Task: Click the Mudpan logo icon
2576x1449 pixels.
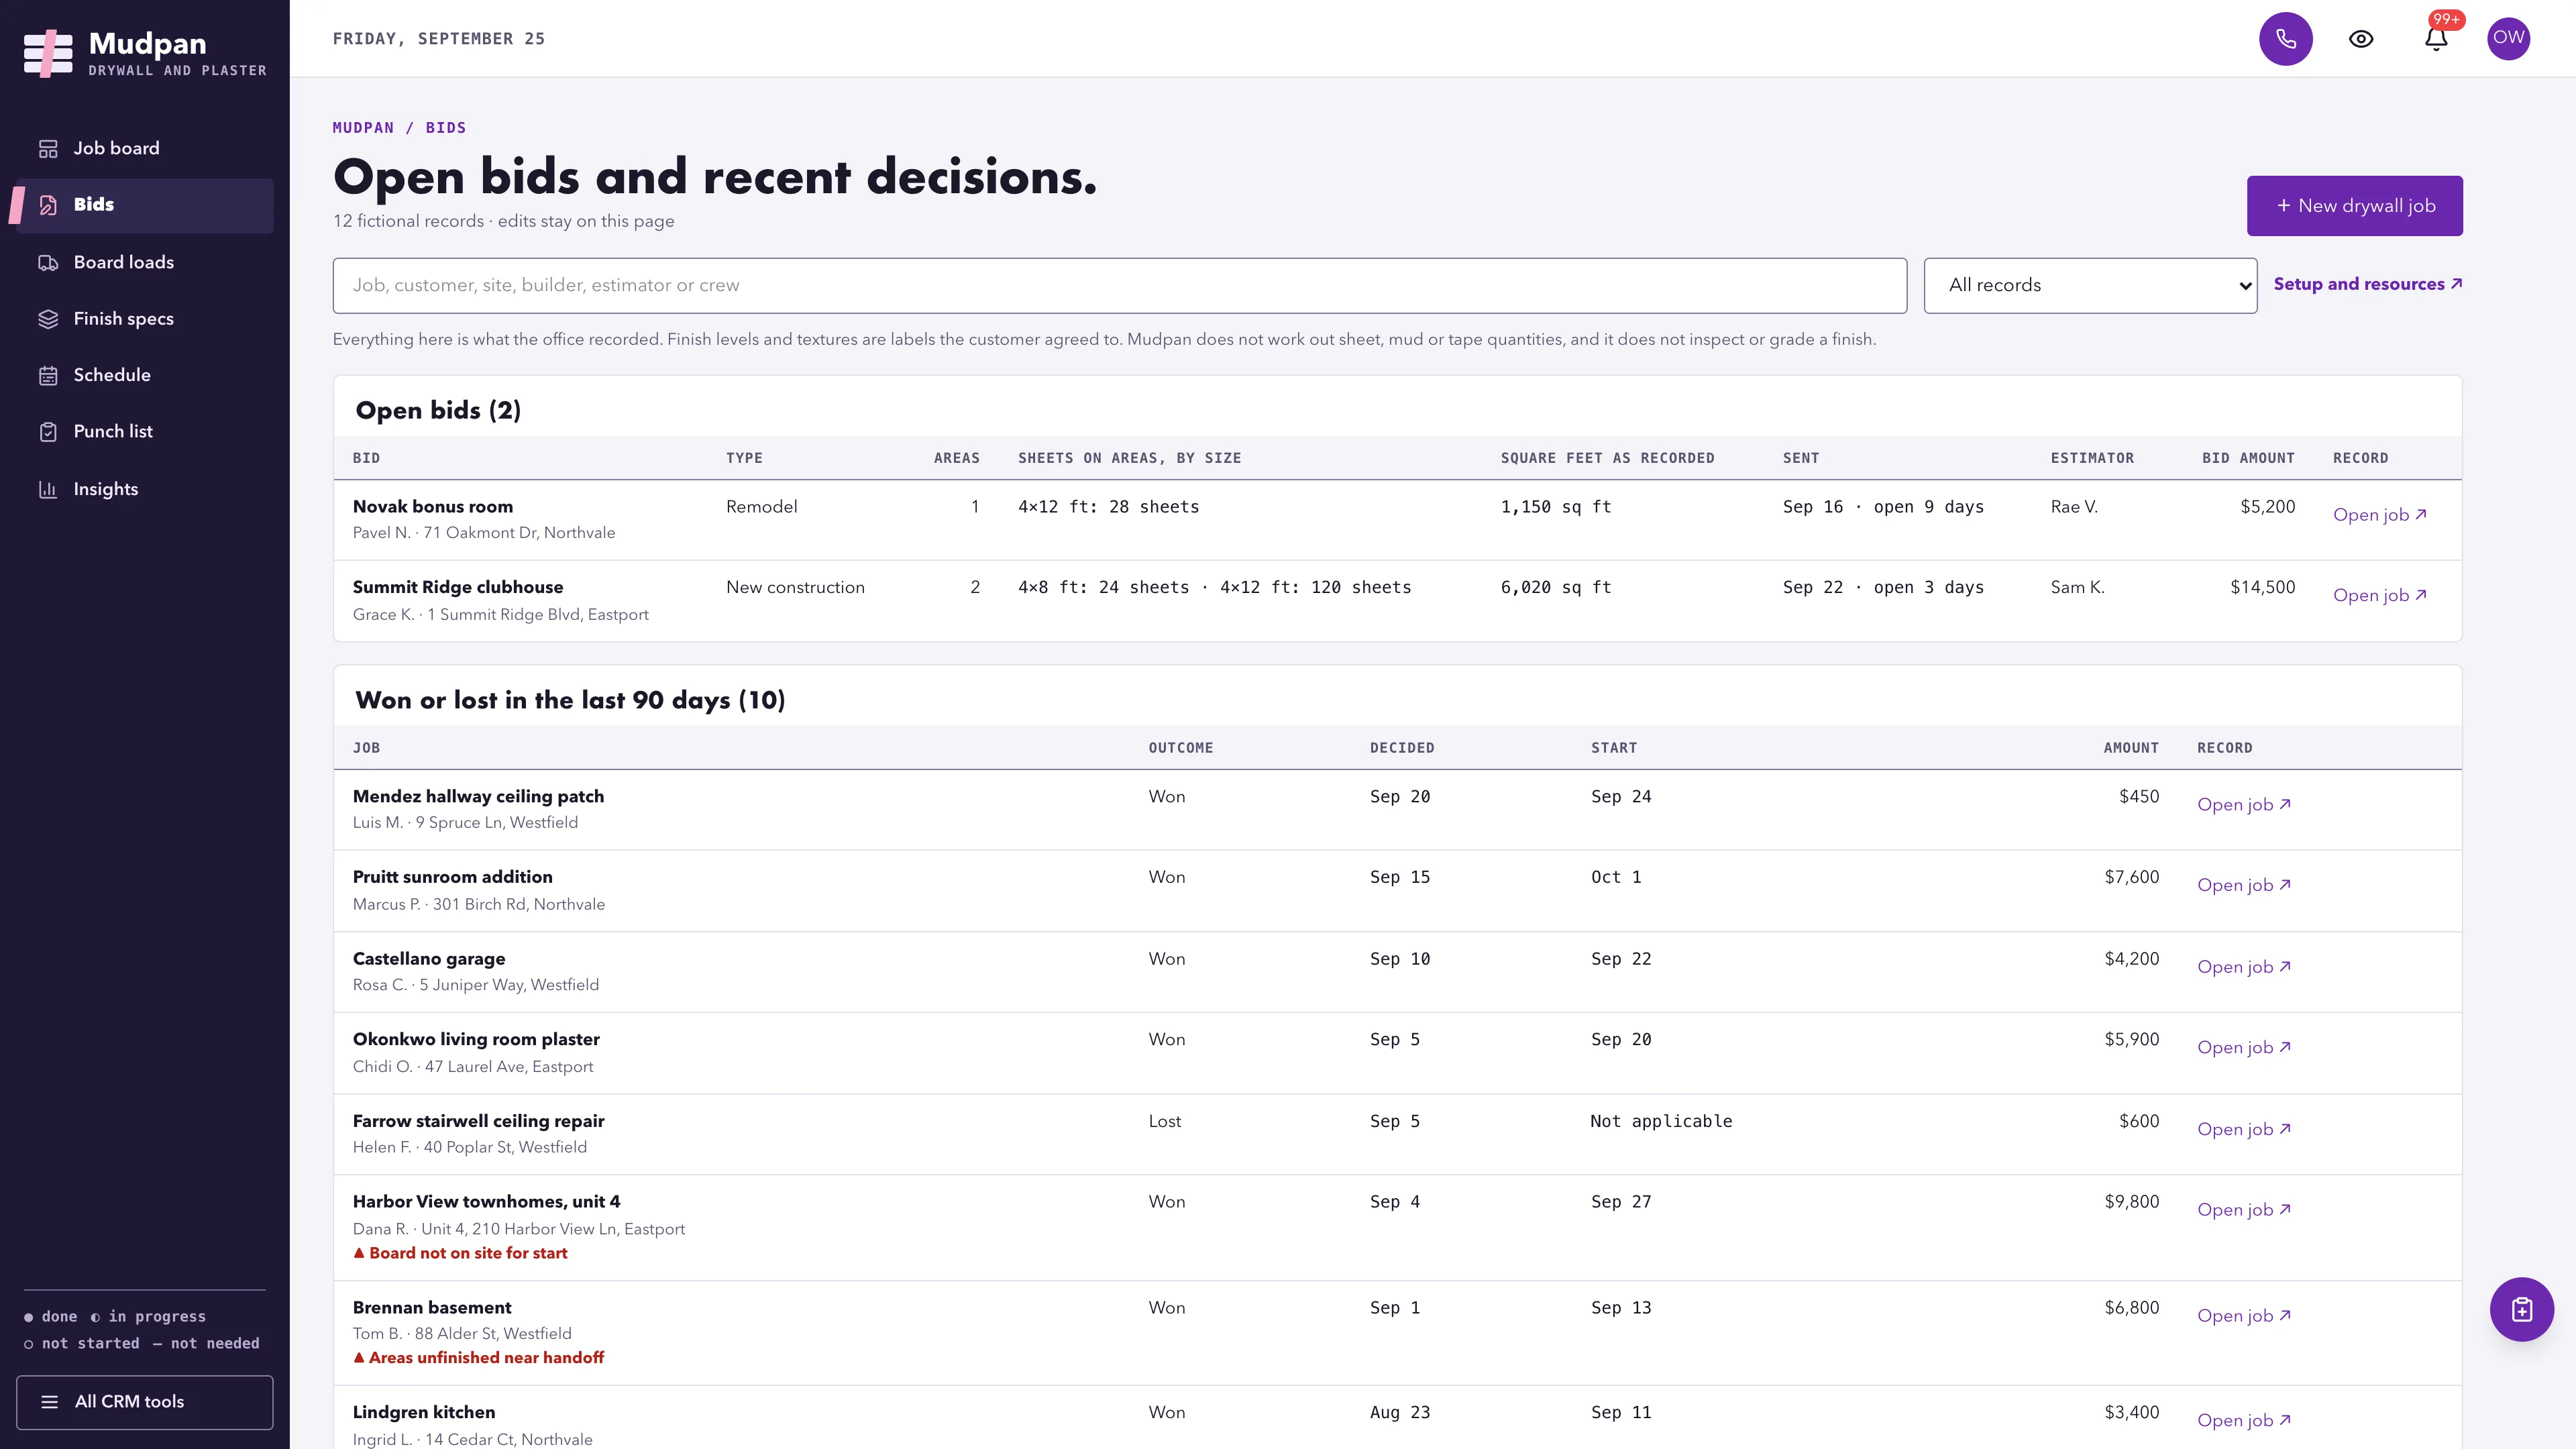Action: (x=48, y=53)
